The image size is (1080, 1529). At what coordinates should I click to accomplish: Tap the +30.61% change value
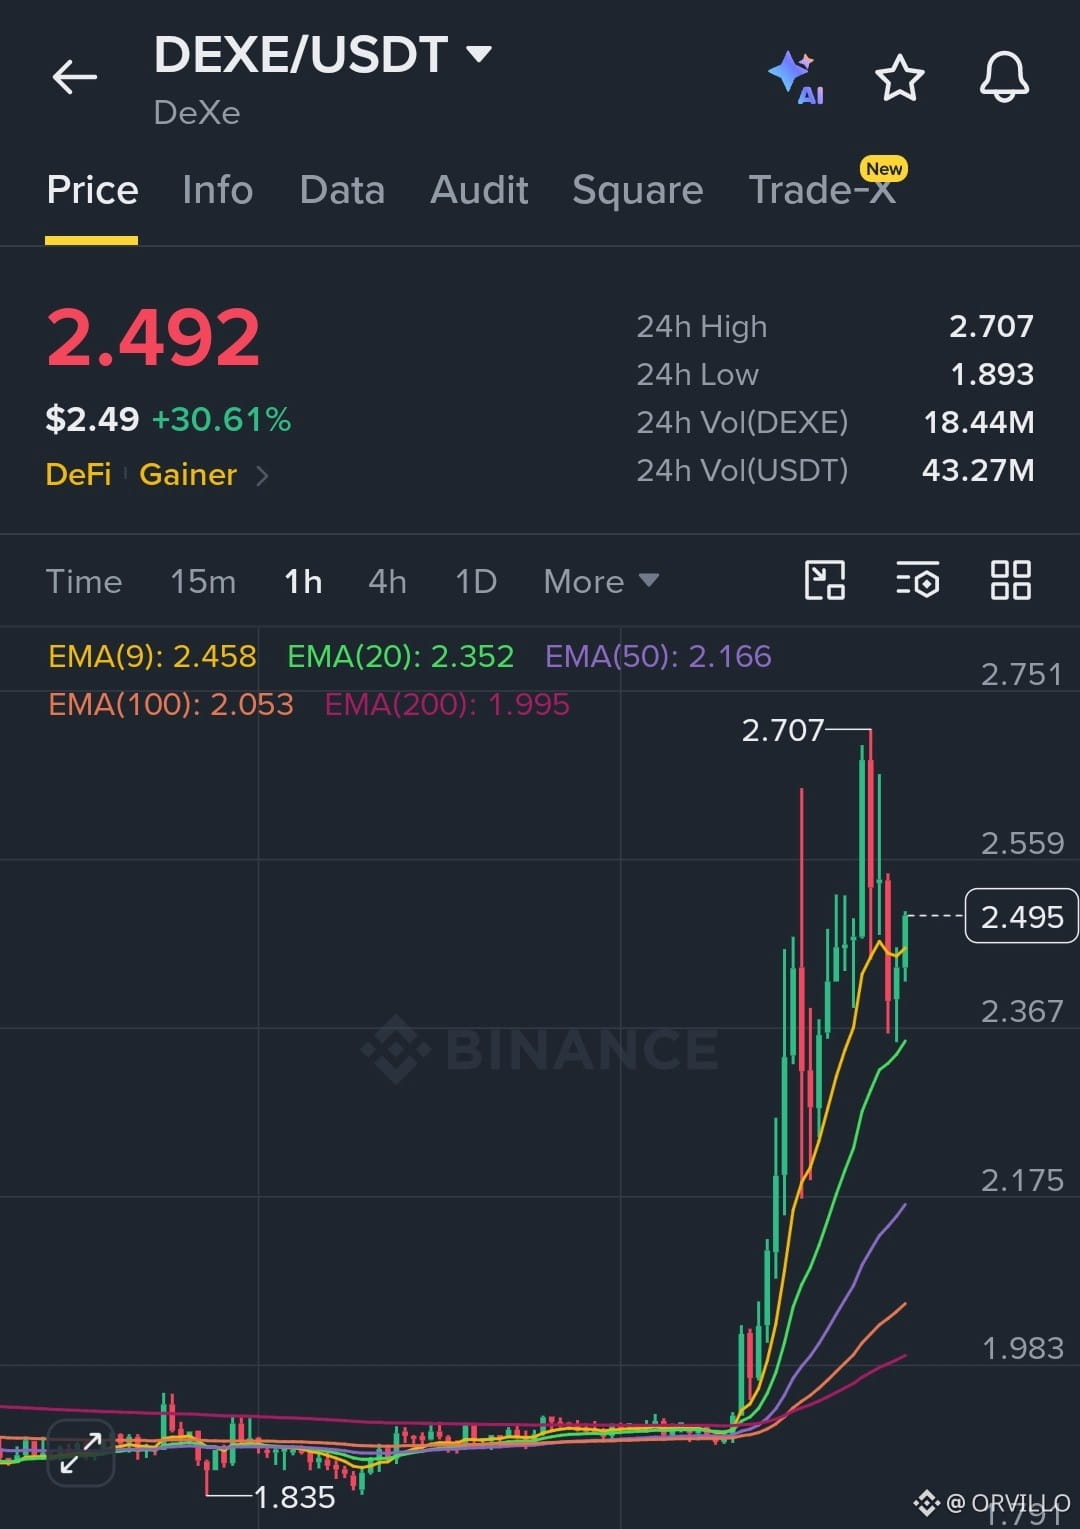221,419
